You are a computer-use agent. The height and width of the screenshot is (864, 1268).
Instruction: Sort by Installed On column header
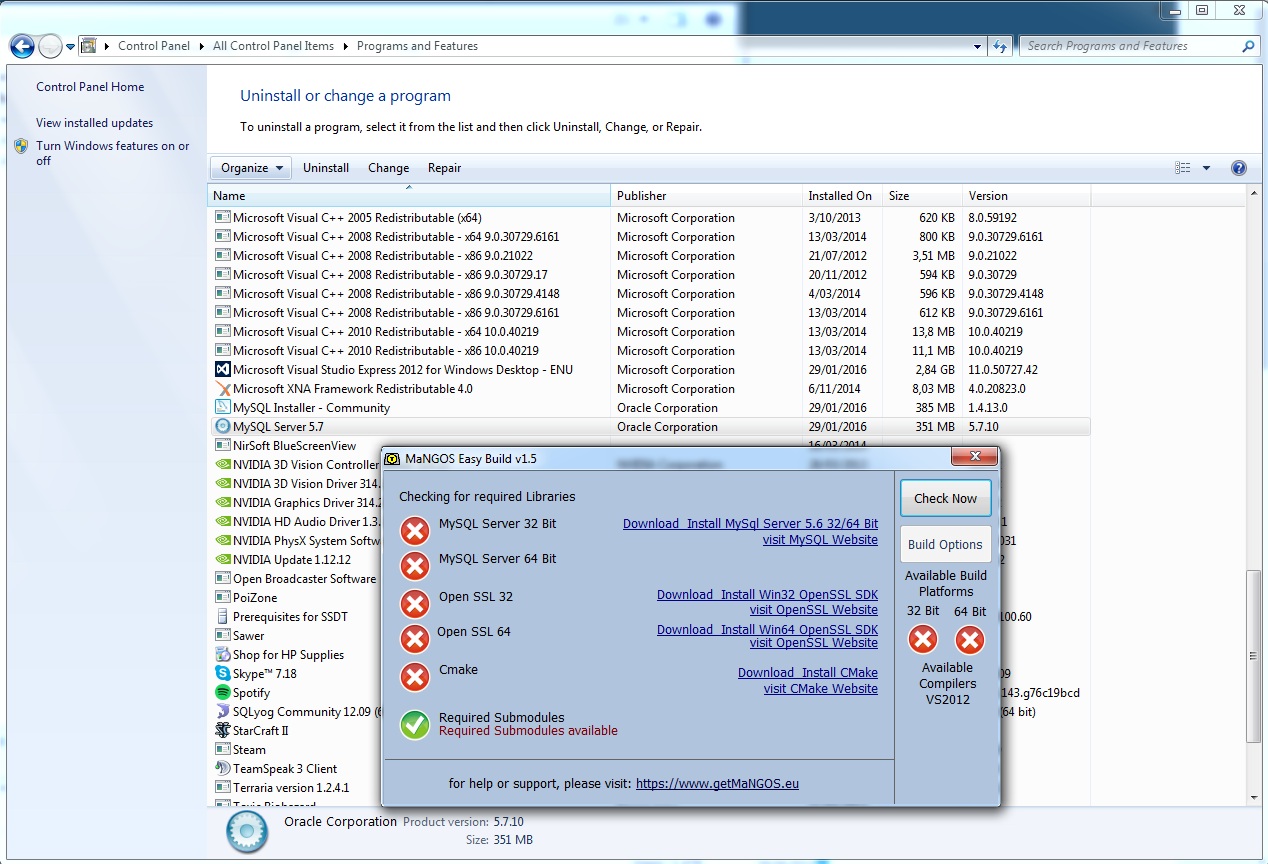pyautogui.click(x=842, y=196)
